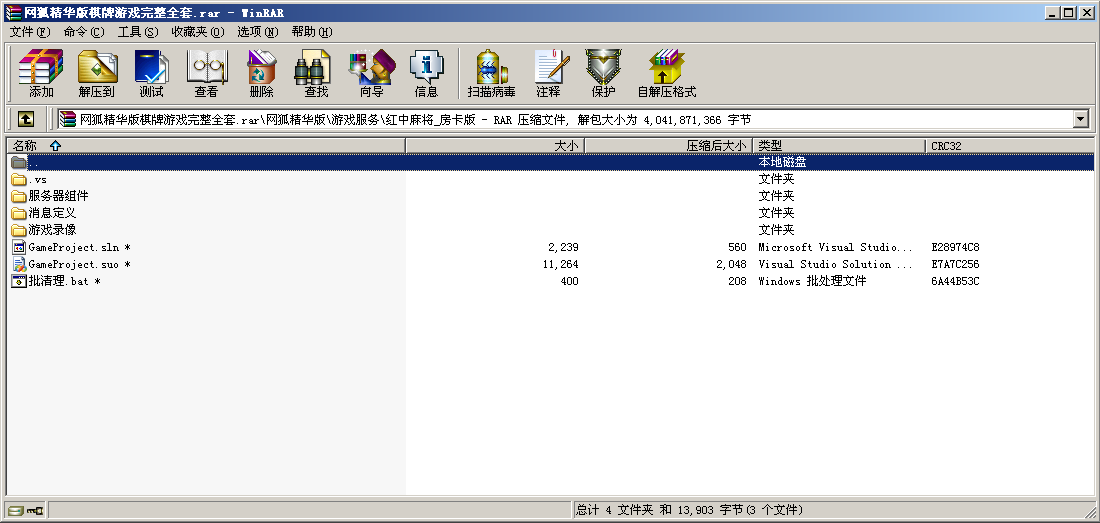This screenshot has height=523, width=1100.
Task: Launch the 查找 (Find) binoculars icon
Action: point(316,72)
